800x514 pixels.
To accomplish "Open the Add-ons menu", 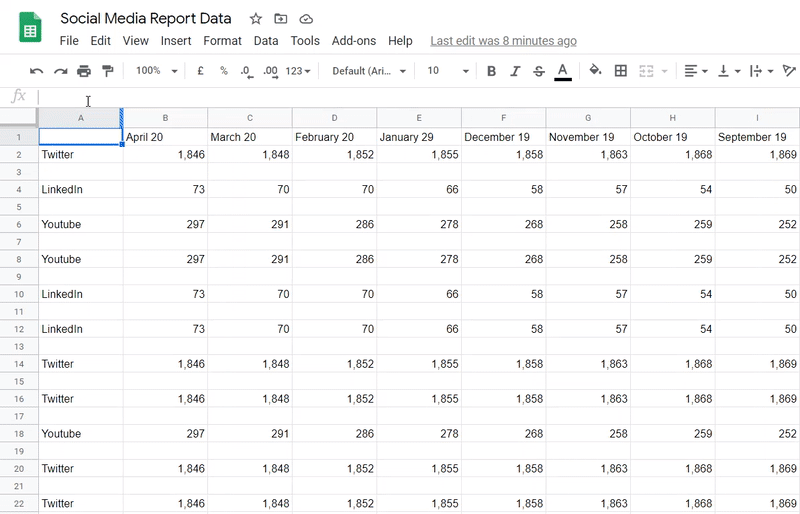I will (354, 41).
